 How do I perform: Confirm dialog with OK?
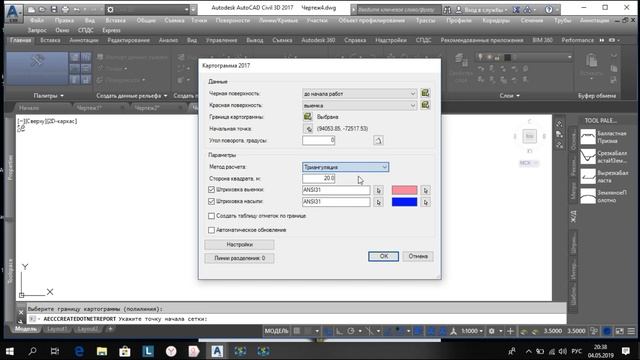(384, 256)
